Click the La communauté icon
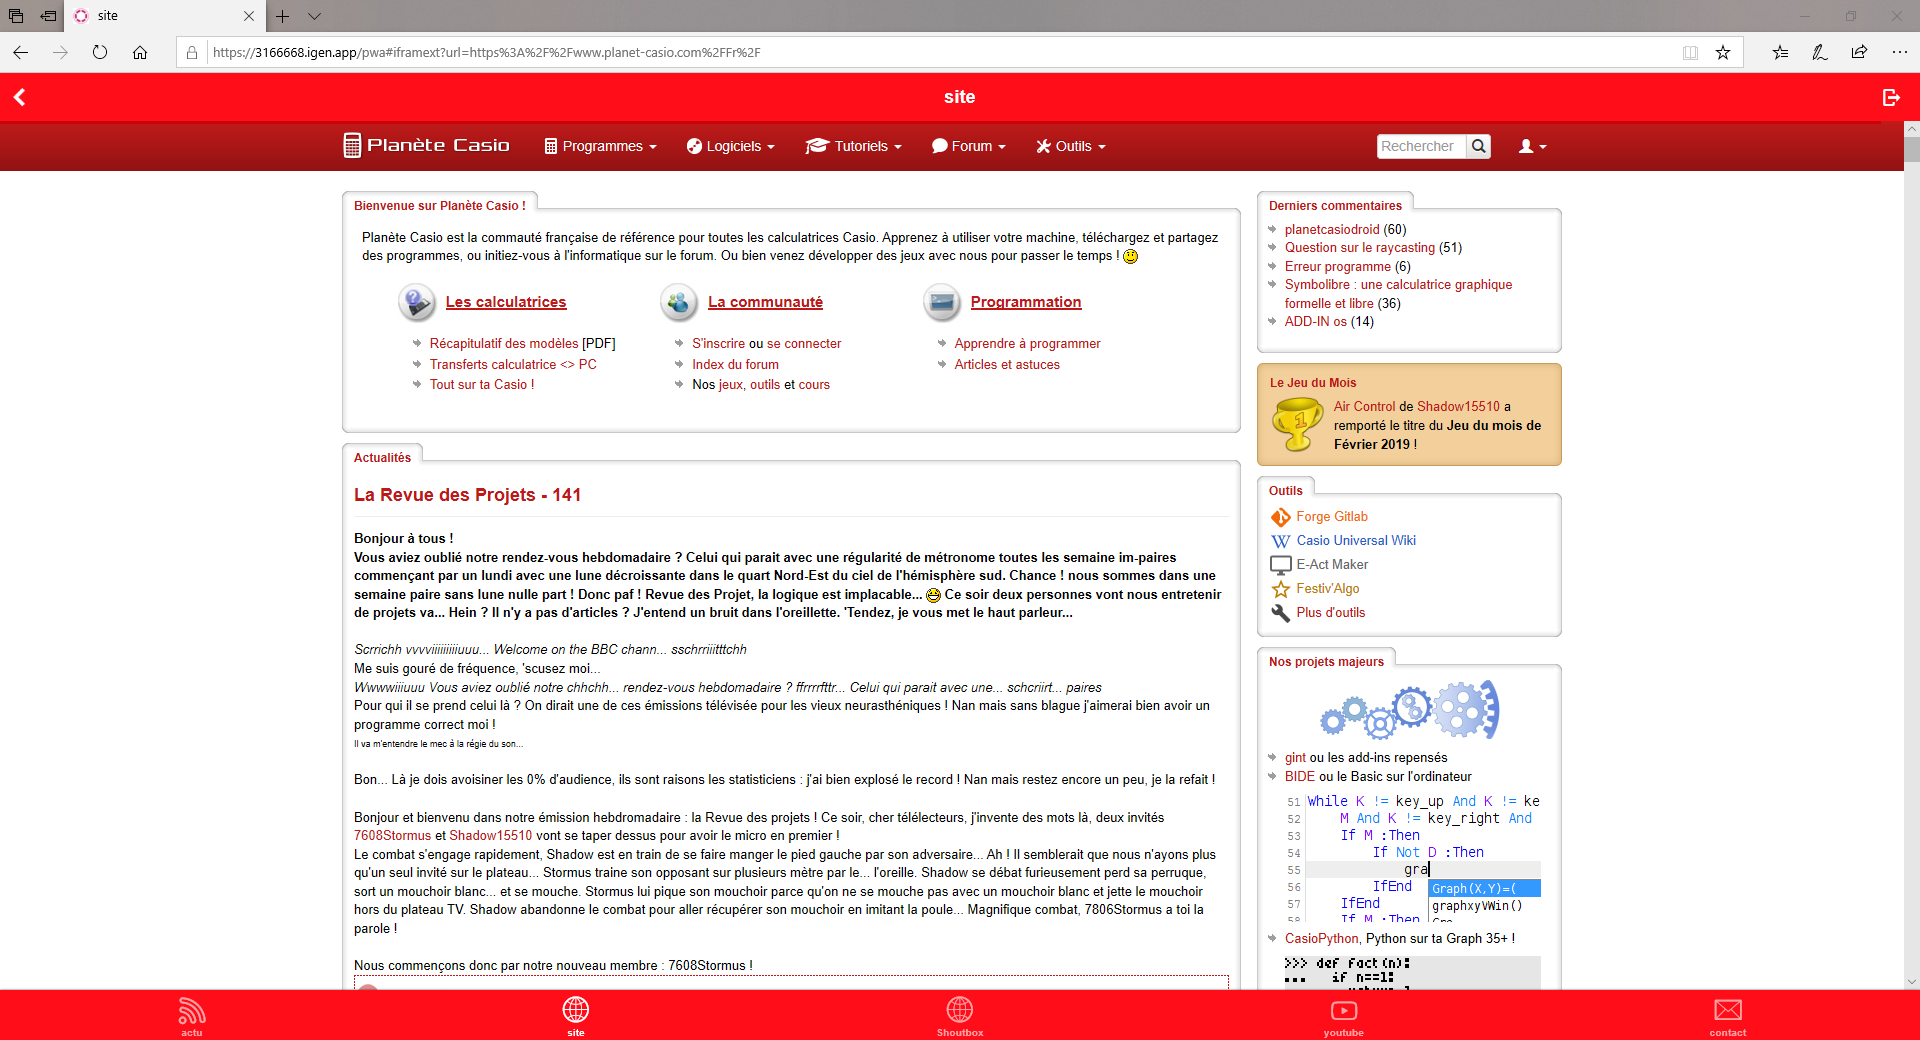 pos(679,302)
